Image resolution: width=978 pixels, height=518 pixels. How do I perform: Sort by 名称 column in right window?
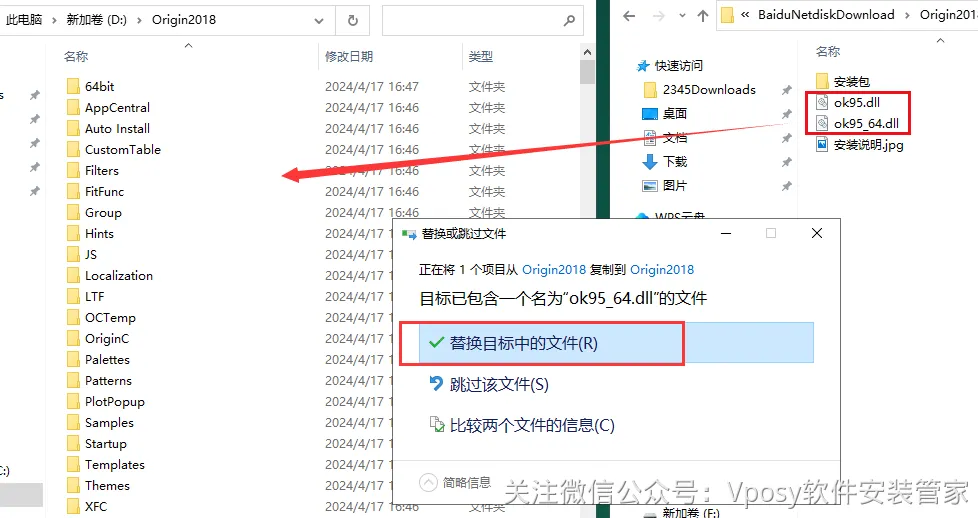[828, 51]
